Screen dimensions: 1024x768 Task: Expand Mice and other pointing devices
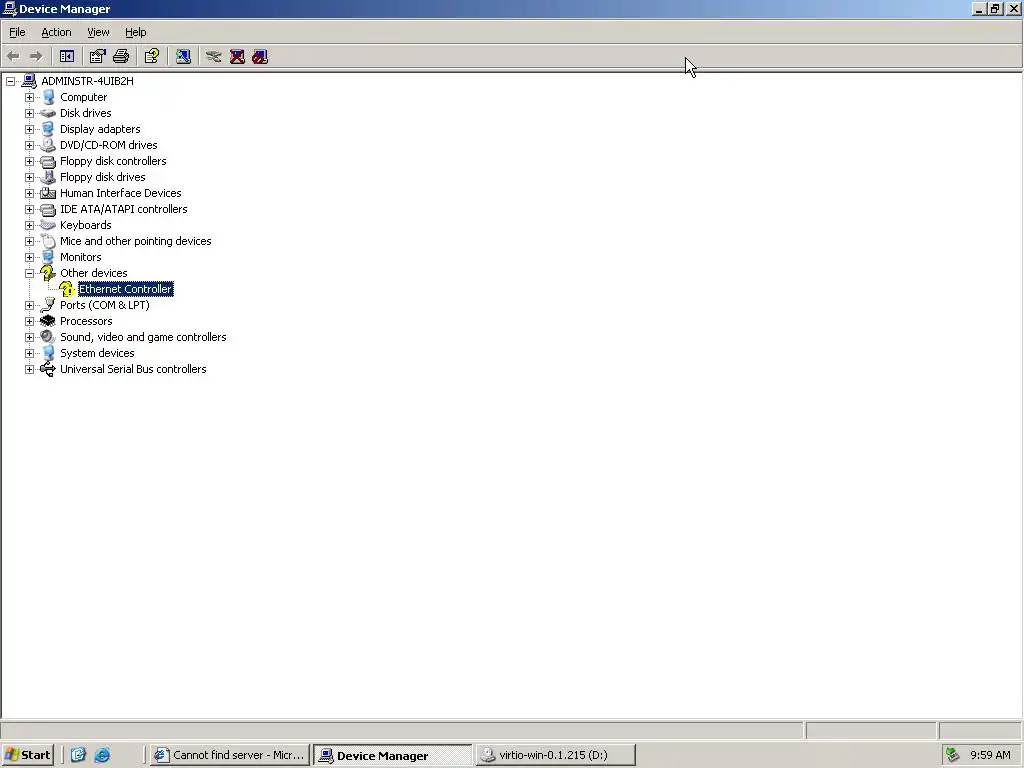tap(29, 241)
